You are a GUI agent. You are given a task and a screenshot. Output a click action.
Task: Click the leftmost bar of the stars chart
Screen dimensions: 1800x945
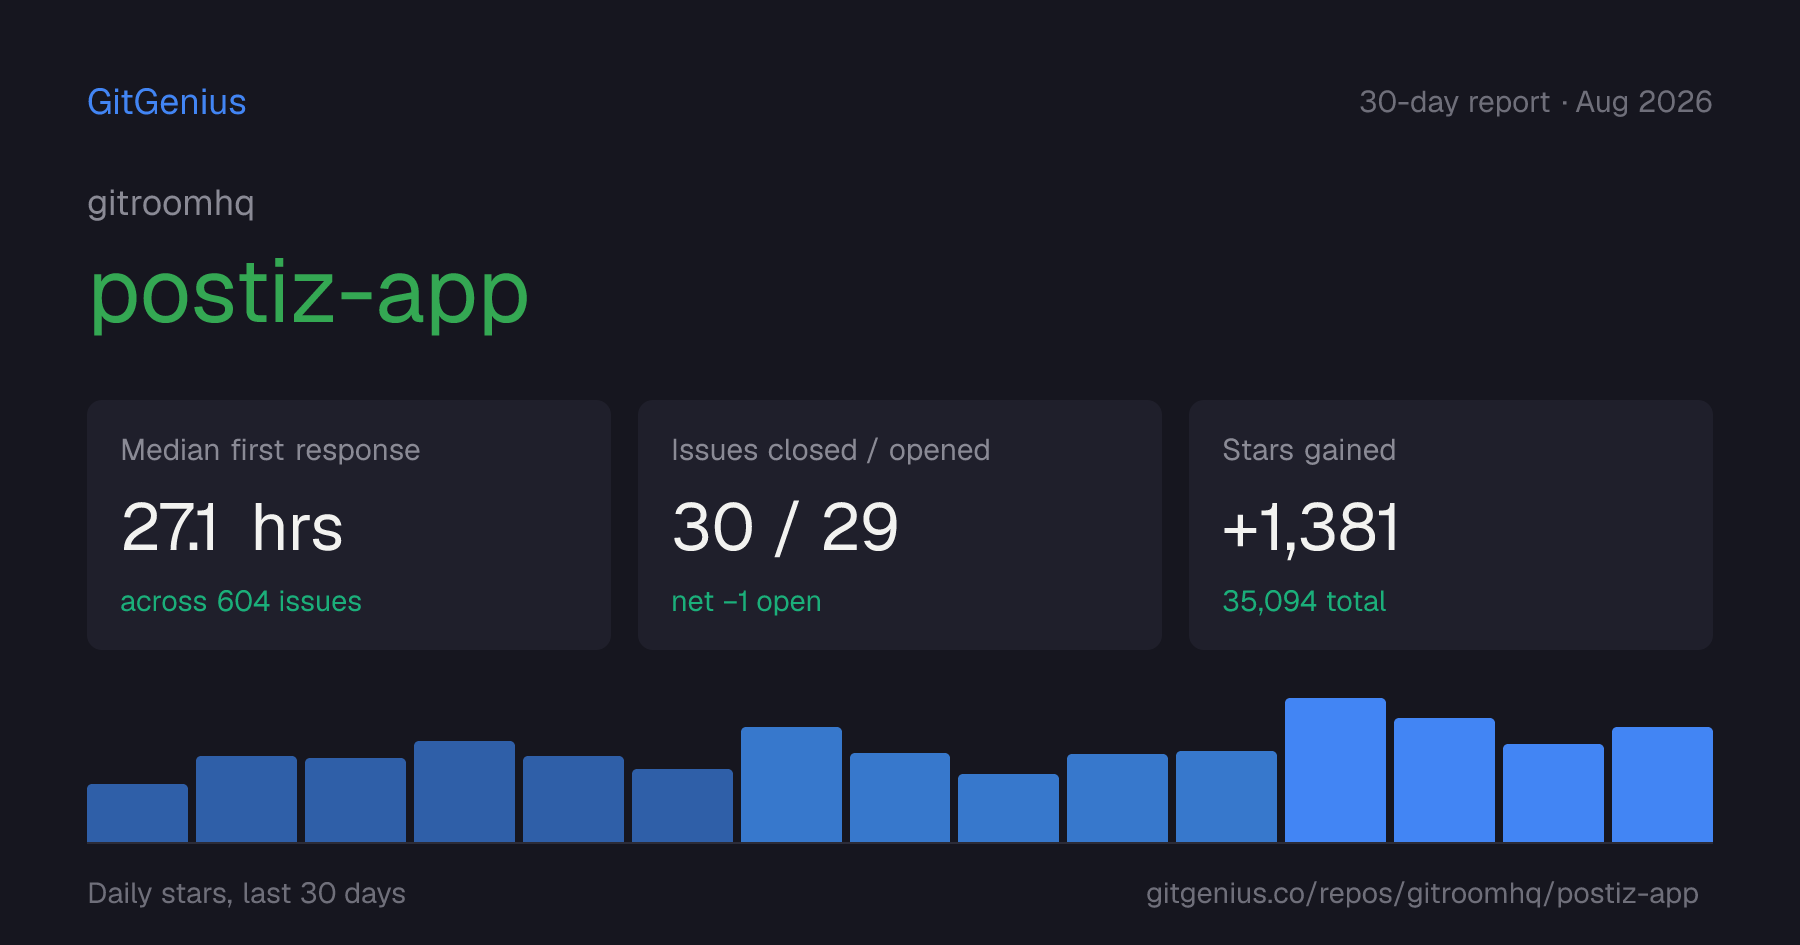(137, 813)
